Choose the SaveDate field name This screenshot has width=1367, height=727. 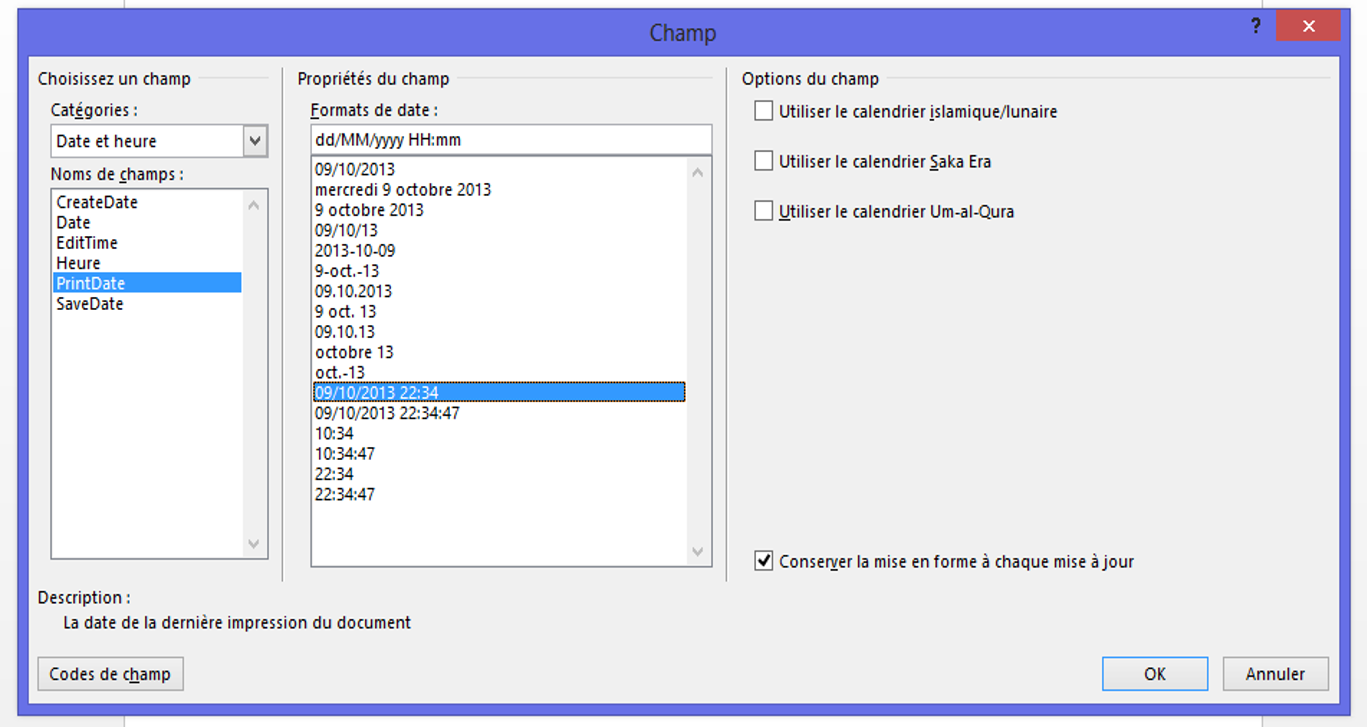[x=90, y=304]
